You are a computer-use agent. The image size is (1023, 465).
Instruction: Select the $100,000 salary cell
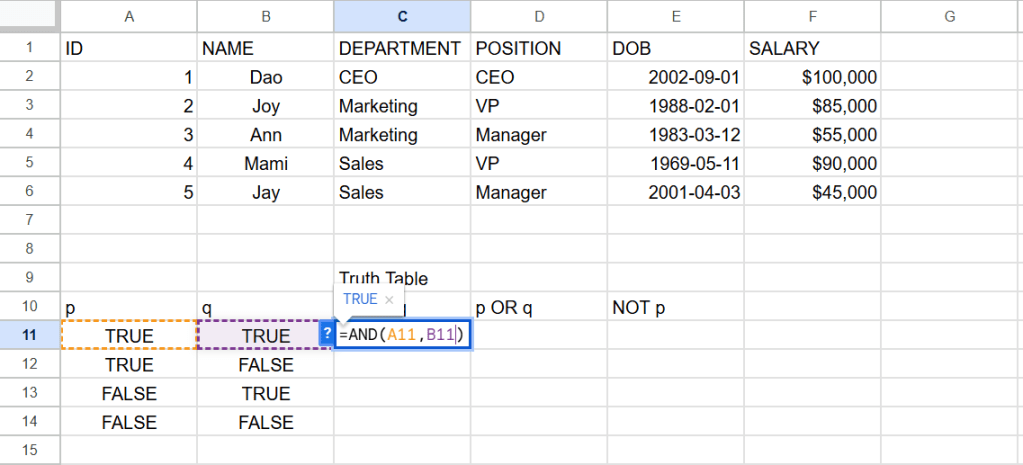click(x=812, y=77)
